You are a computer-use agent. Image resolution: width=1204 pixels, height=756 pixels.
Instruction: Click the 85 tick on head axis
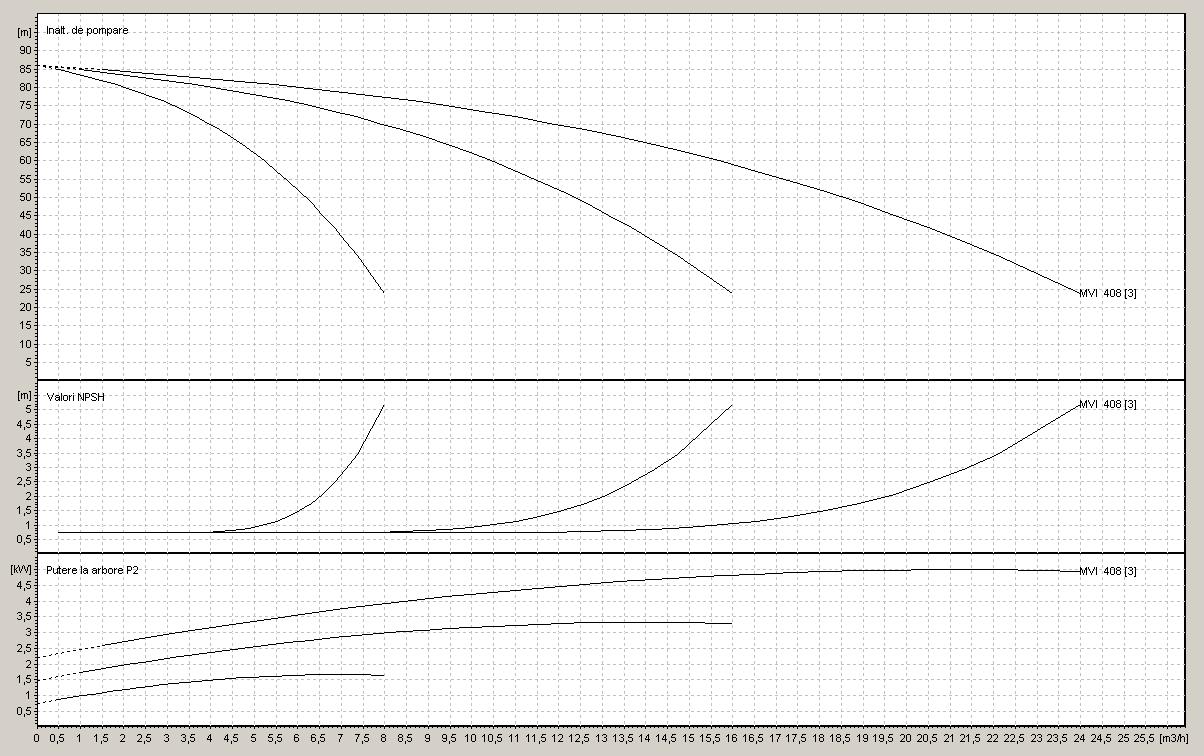(x=26, y=69)
